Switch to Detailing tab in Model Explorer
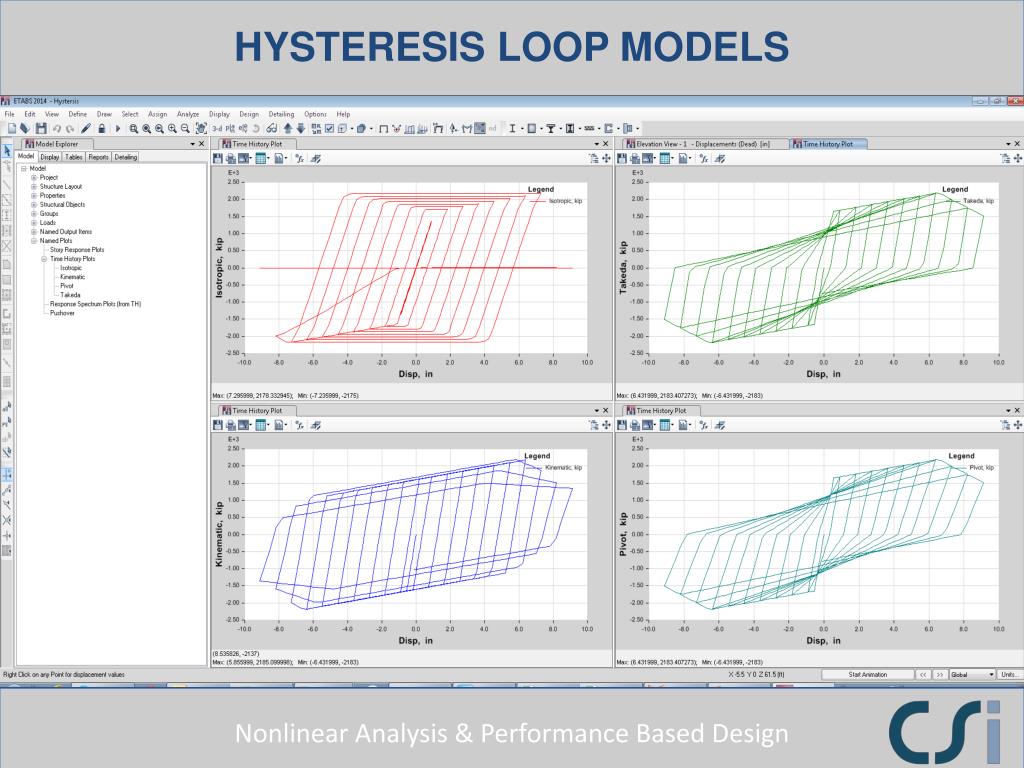1024x768 pixels. tap(125, 157)
